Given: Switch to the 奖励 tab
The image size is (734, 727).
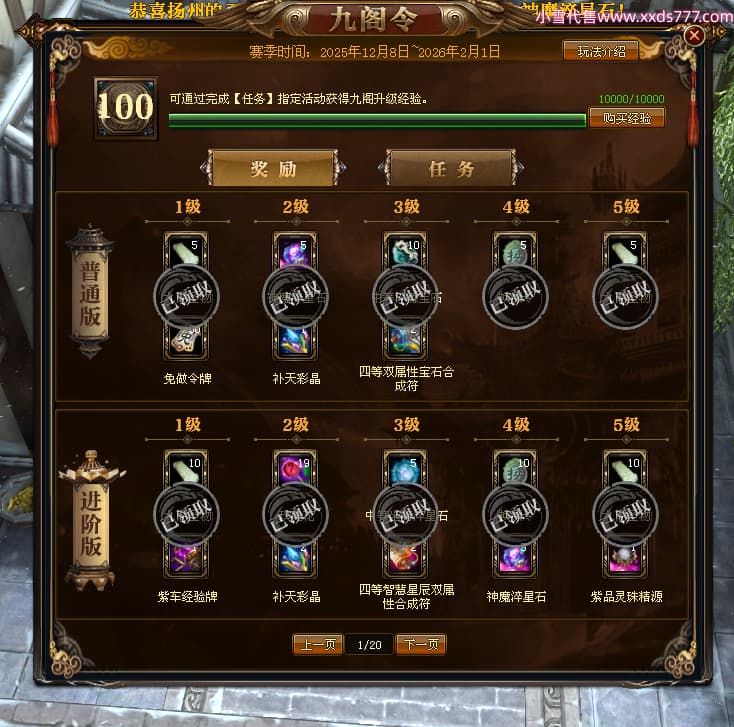Looking at the screenshot, I should coord(273,168).
